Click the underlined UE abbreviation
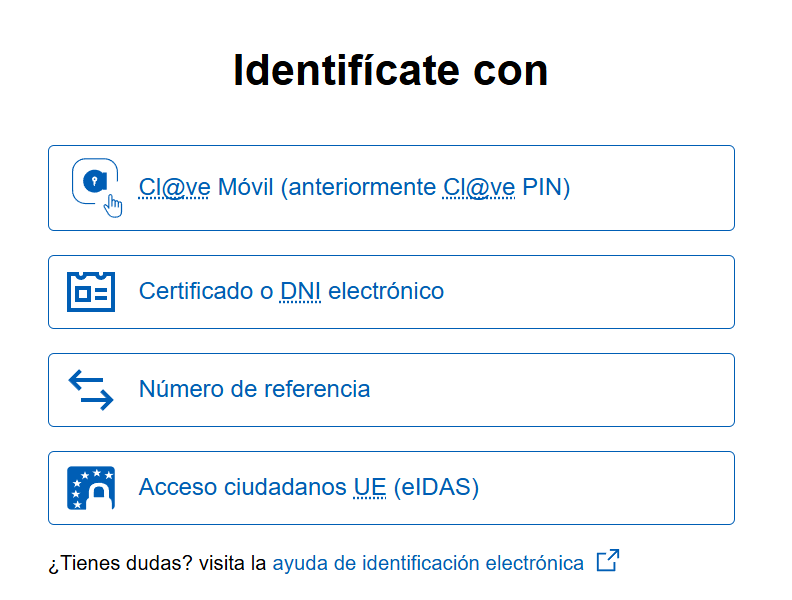Screen dimensions: 792x600 pyautogui.click(x=370, y=487)
